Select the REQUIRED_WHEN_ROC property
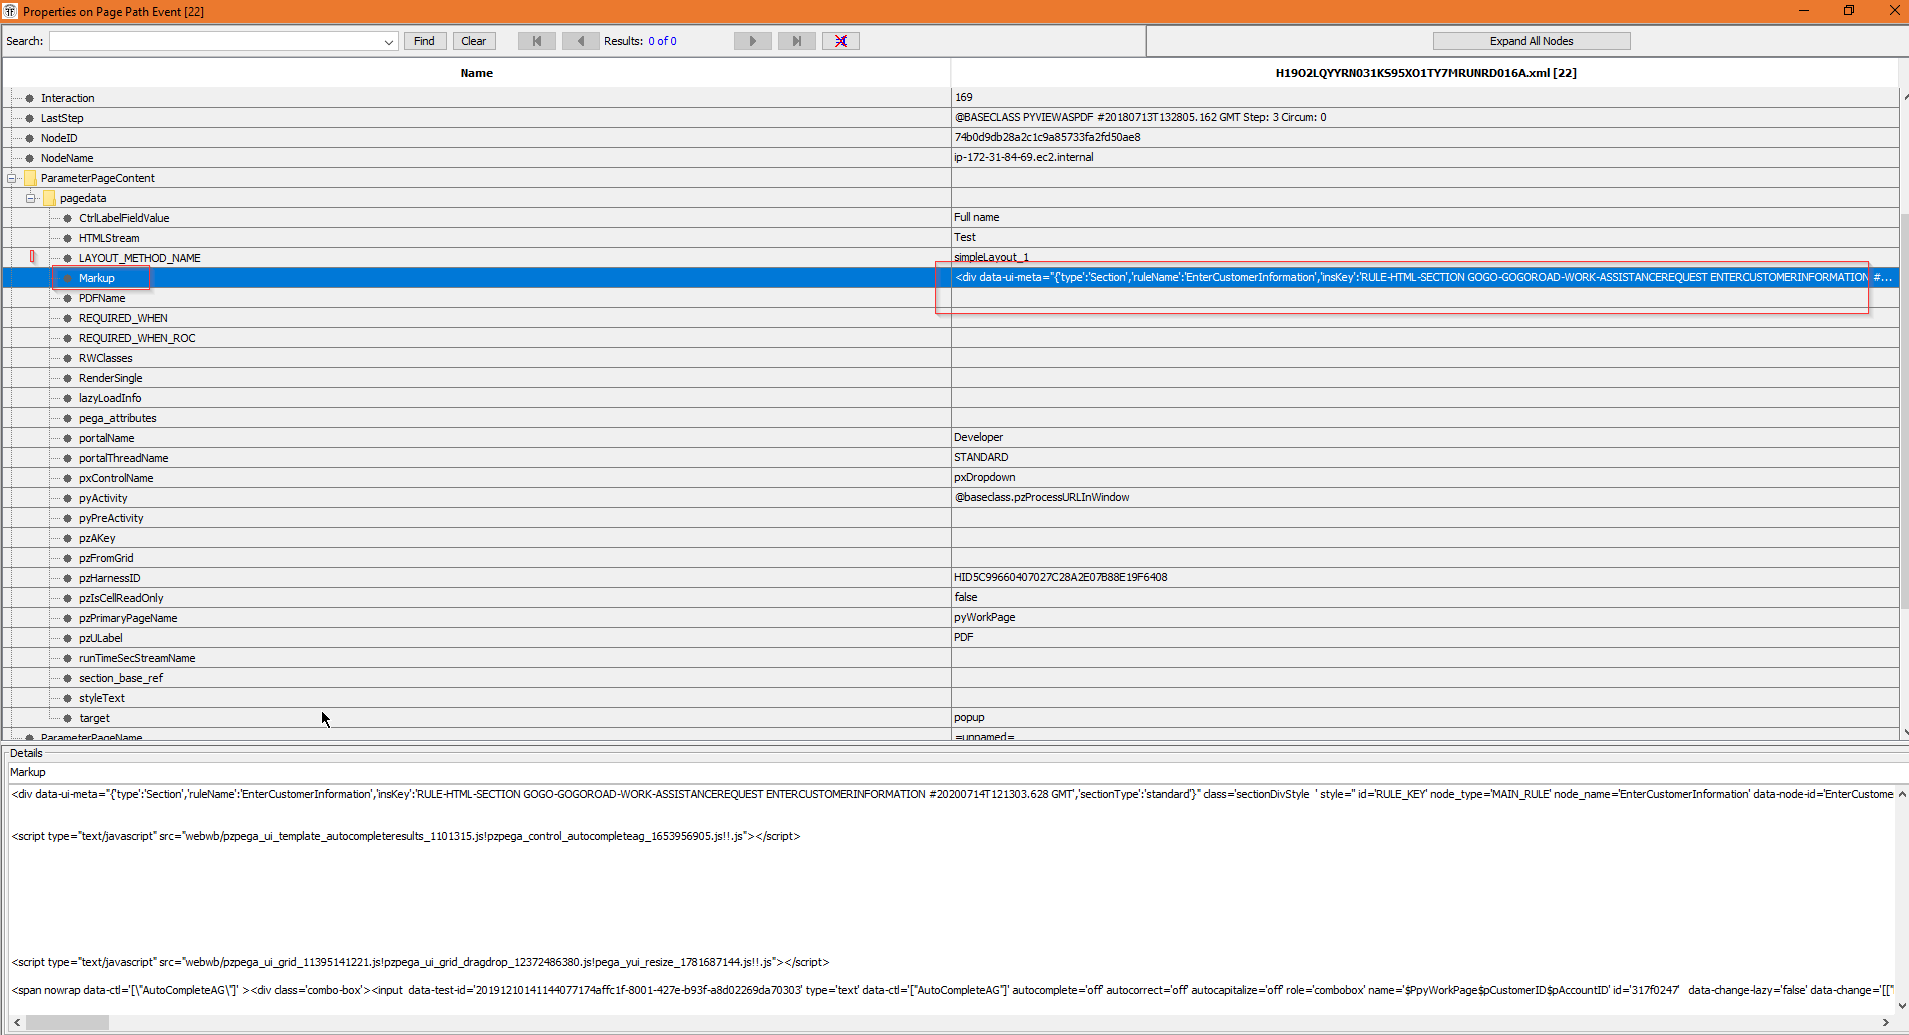The image size is (1909, 1035). [137, 338]
